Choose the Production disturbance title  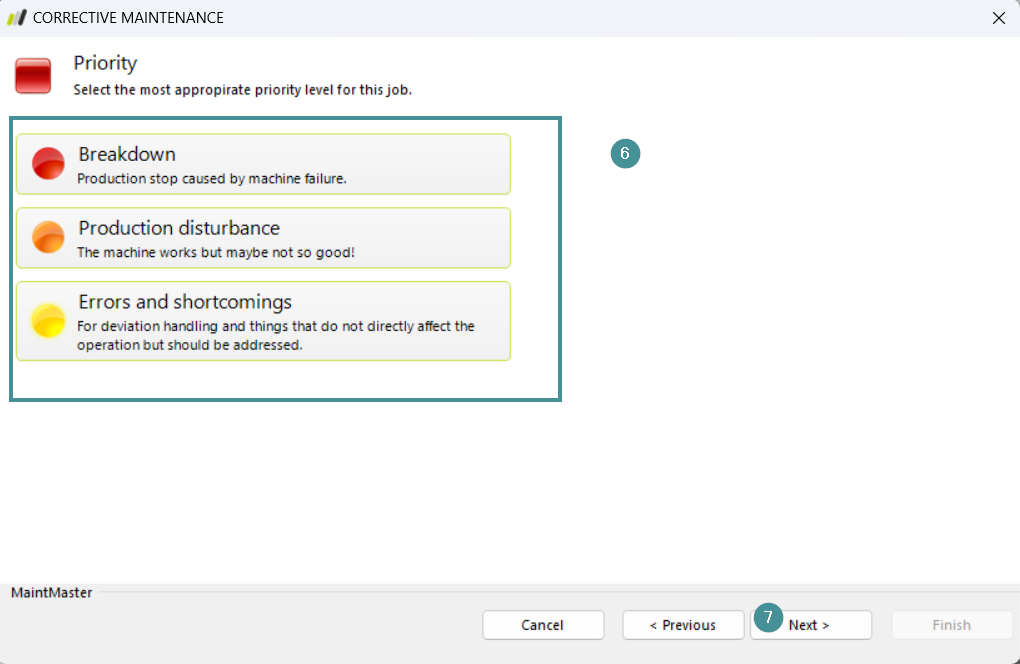179,228
